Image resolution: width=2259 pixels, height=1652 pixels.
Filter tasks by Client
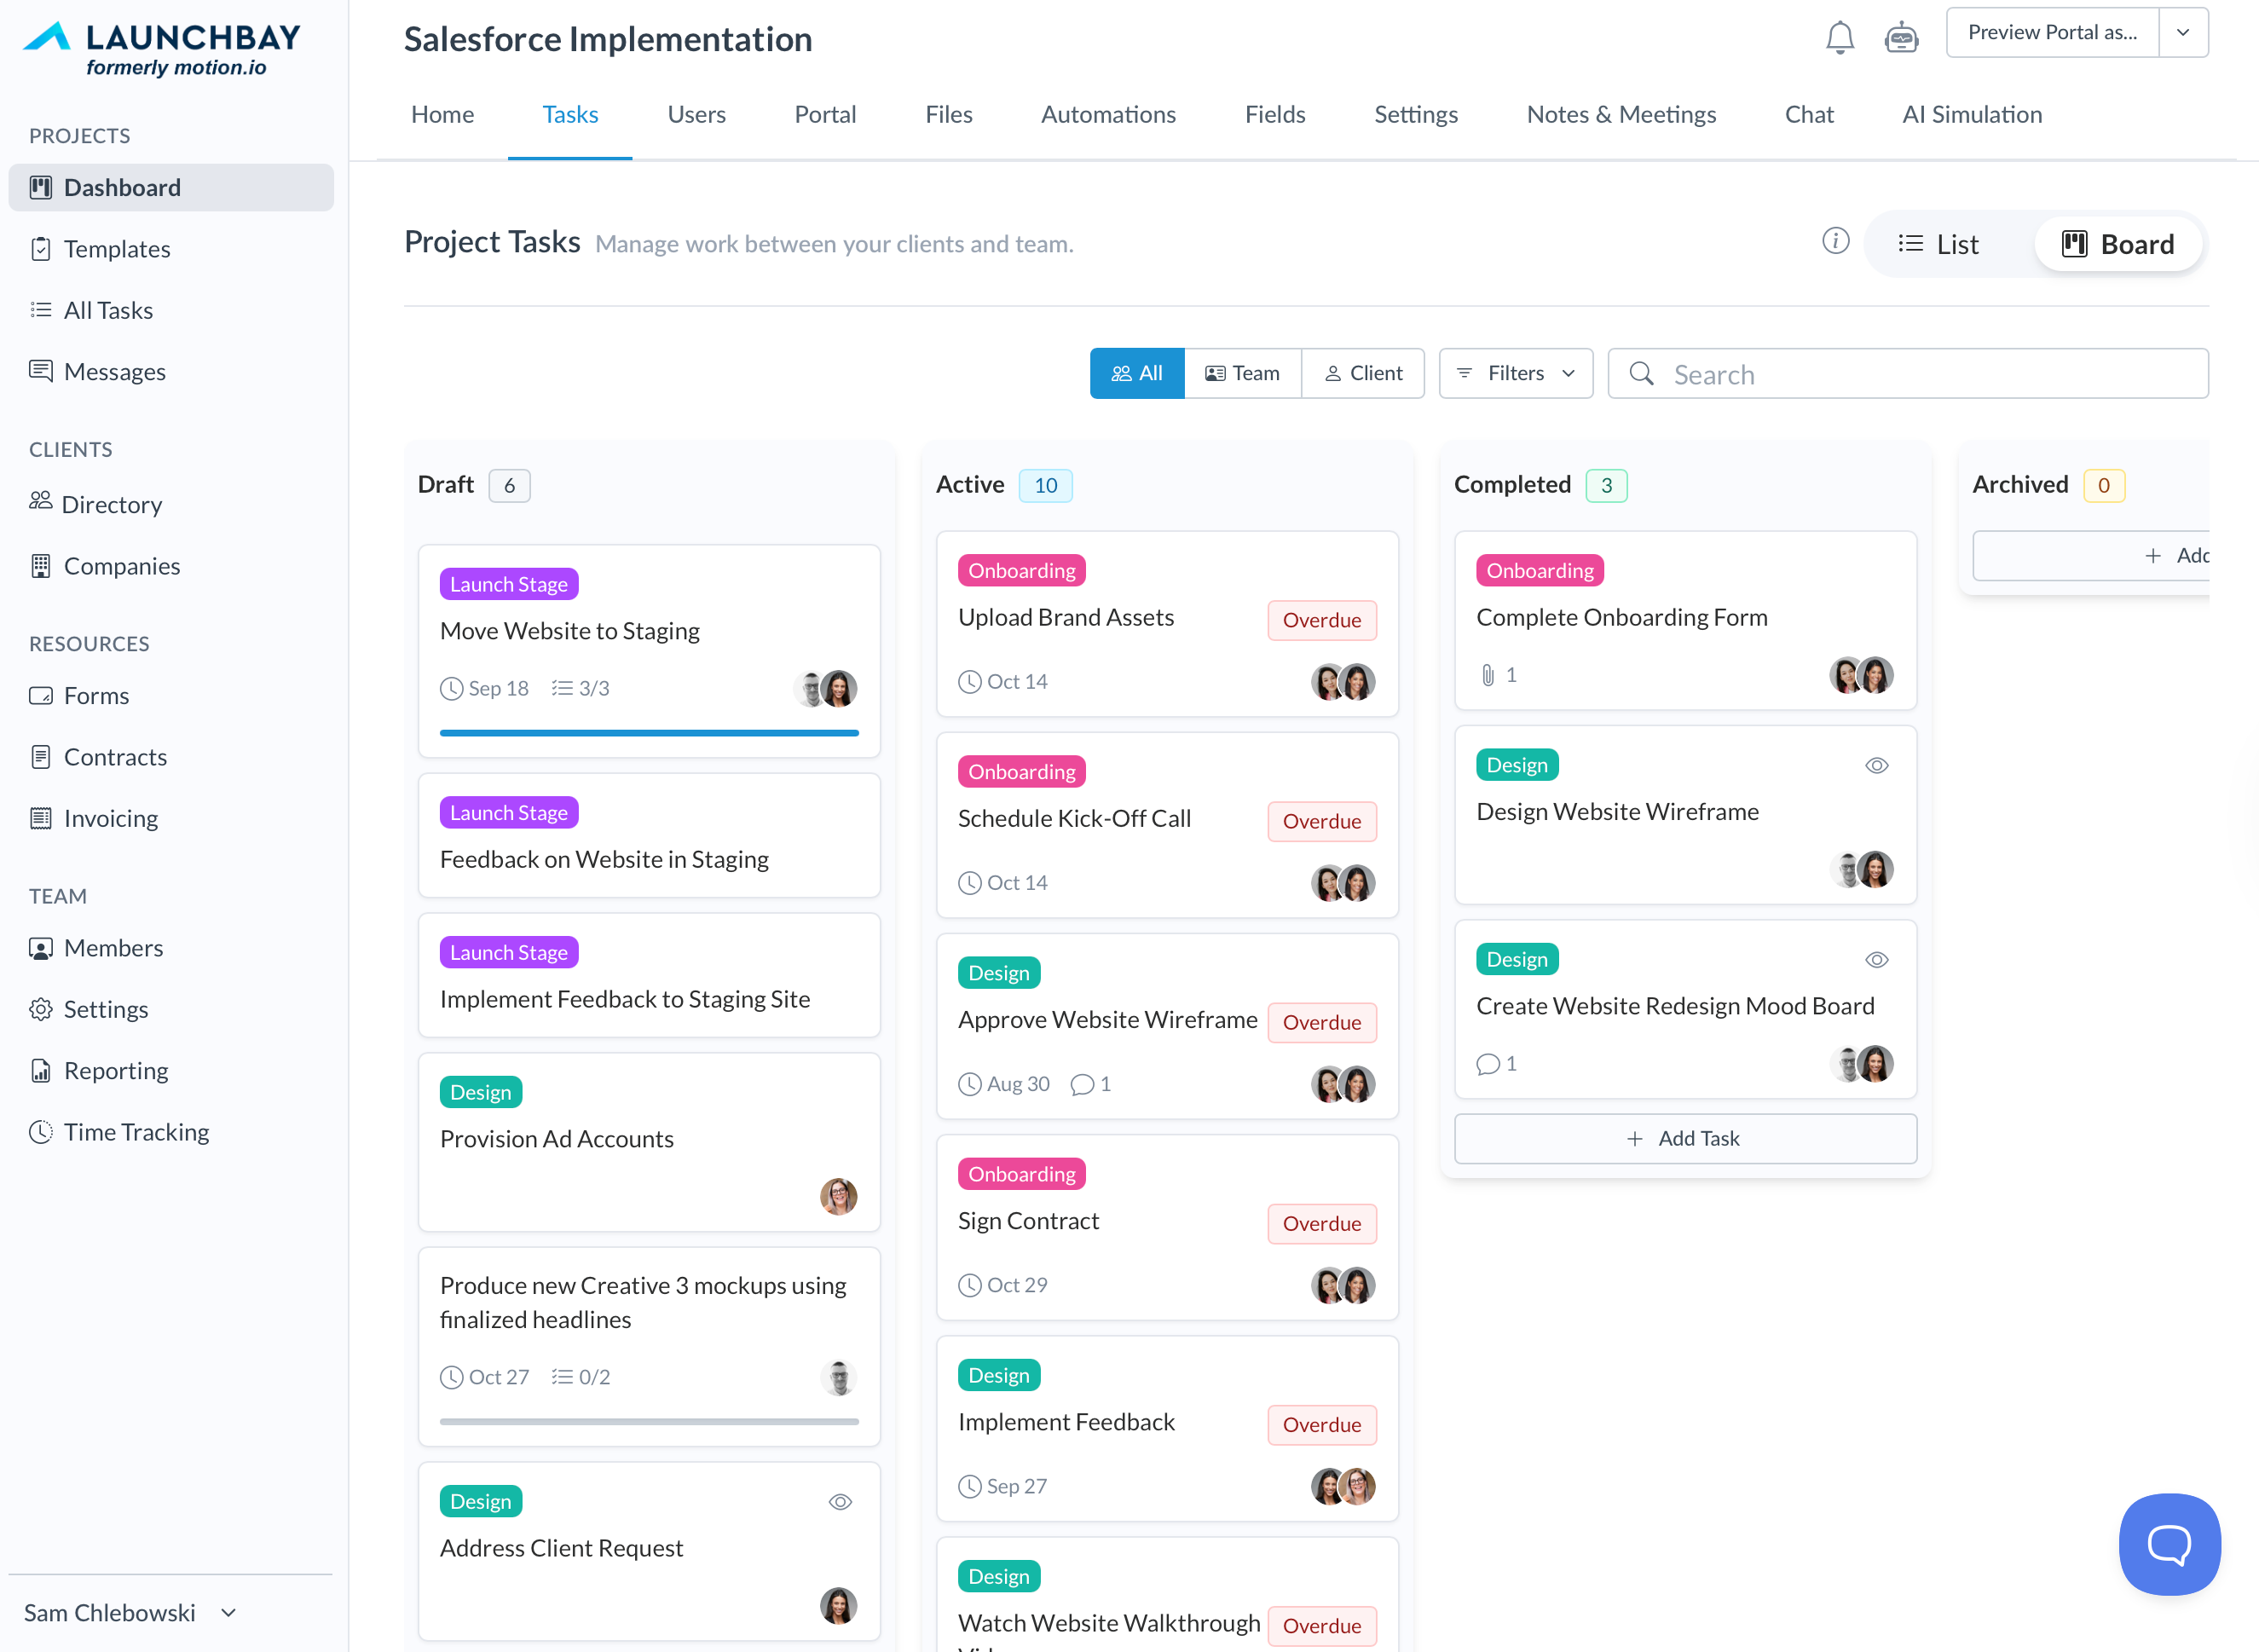pos(1363,373)
